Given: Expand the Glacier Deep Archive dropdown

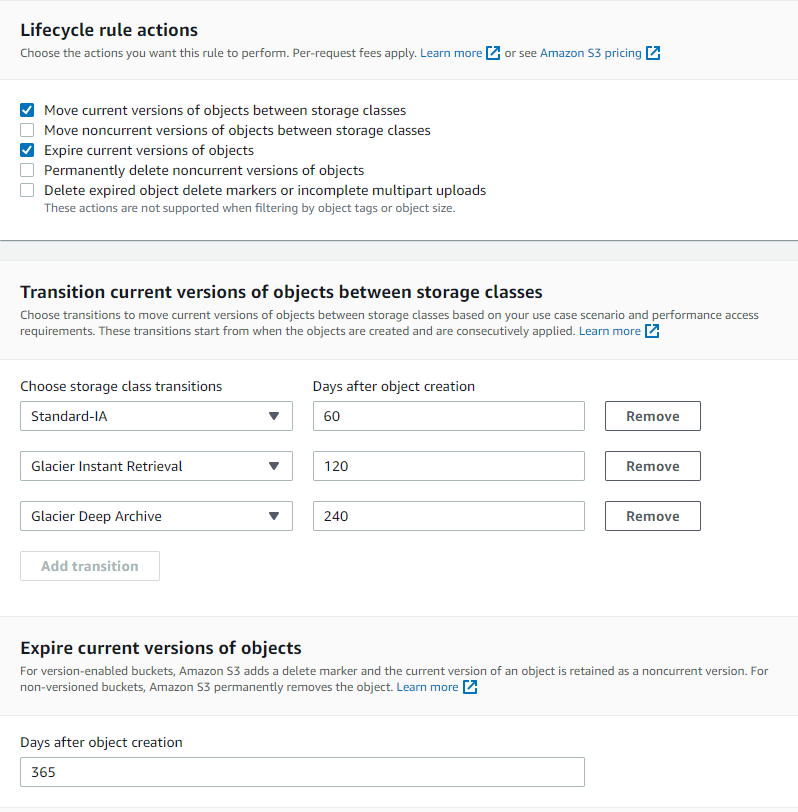Looking at the screenshot, I should [x=156, y=516].
